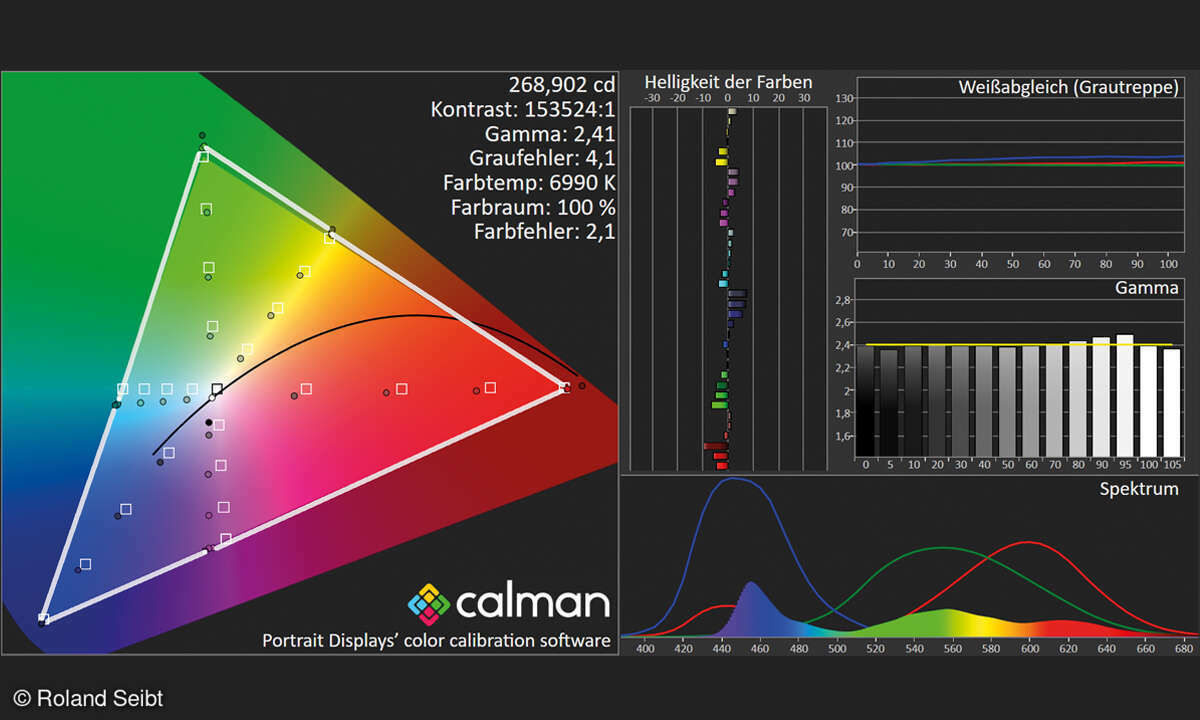Click the bold white-point square in gamut center

click(x=217, y=388)
